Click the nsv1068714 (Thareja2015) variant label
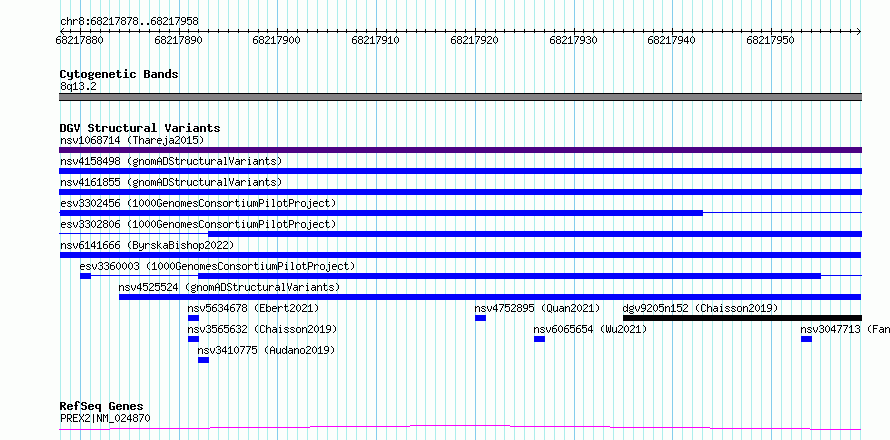The image size is (890, 440). click(x=132, y=140)
